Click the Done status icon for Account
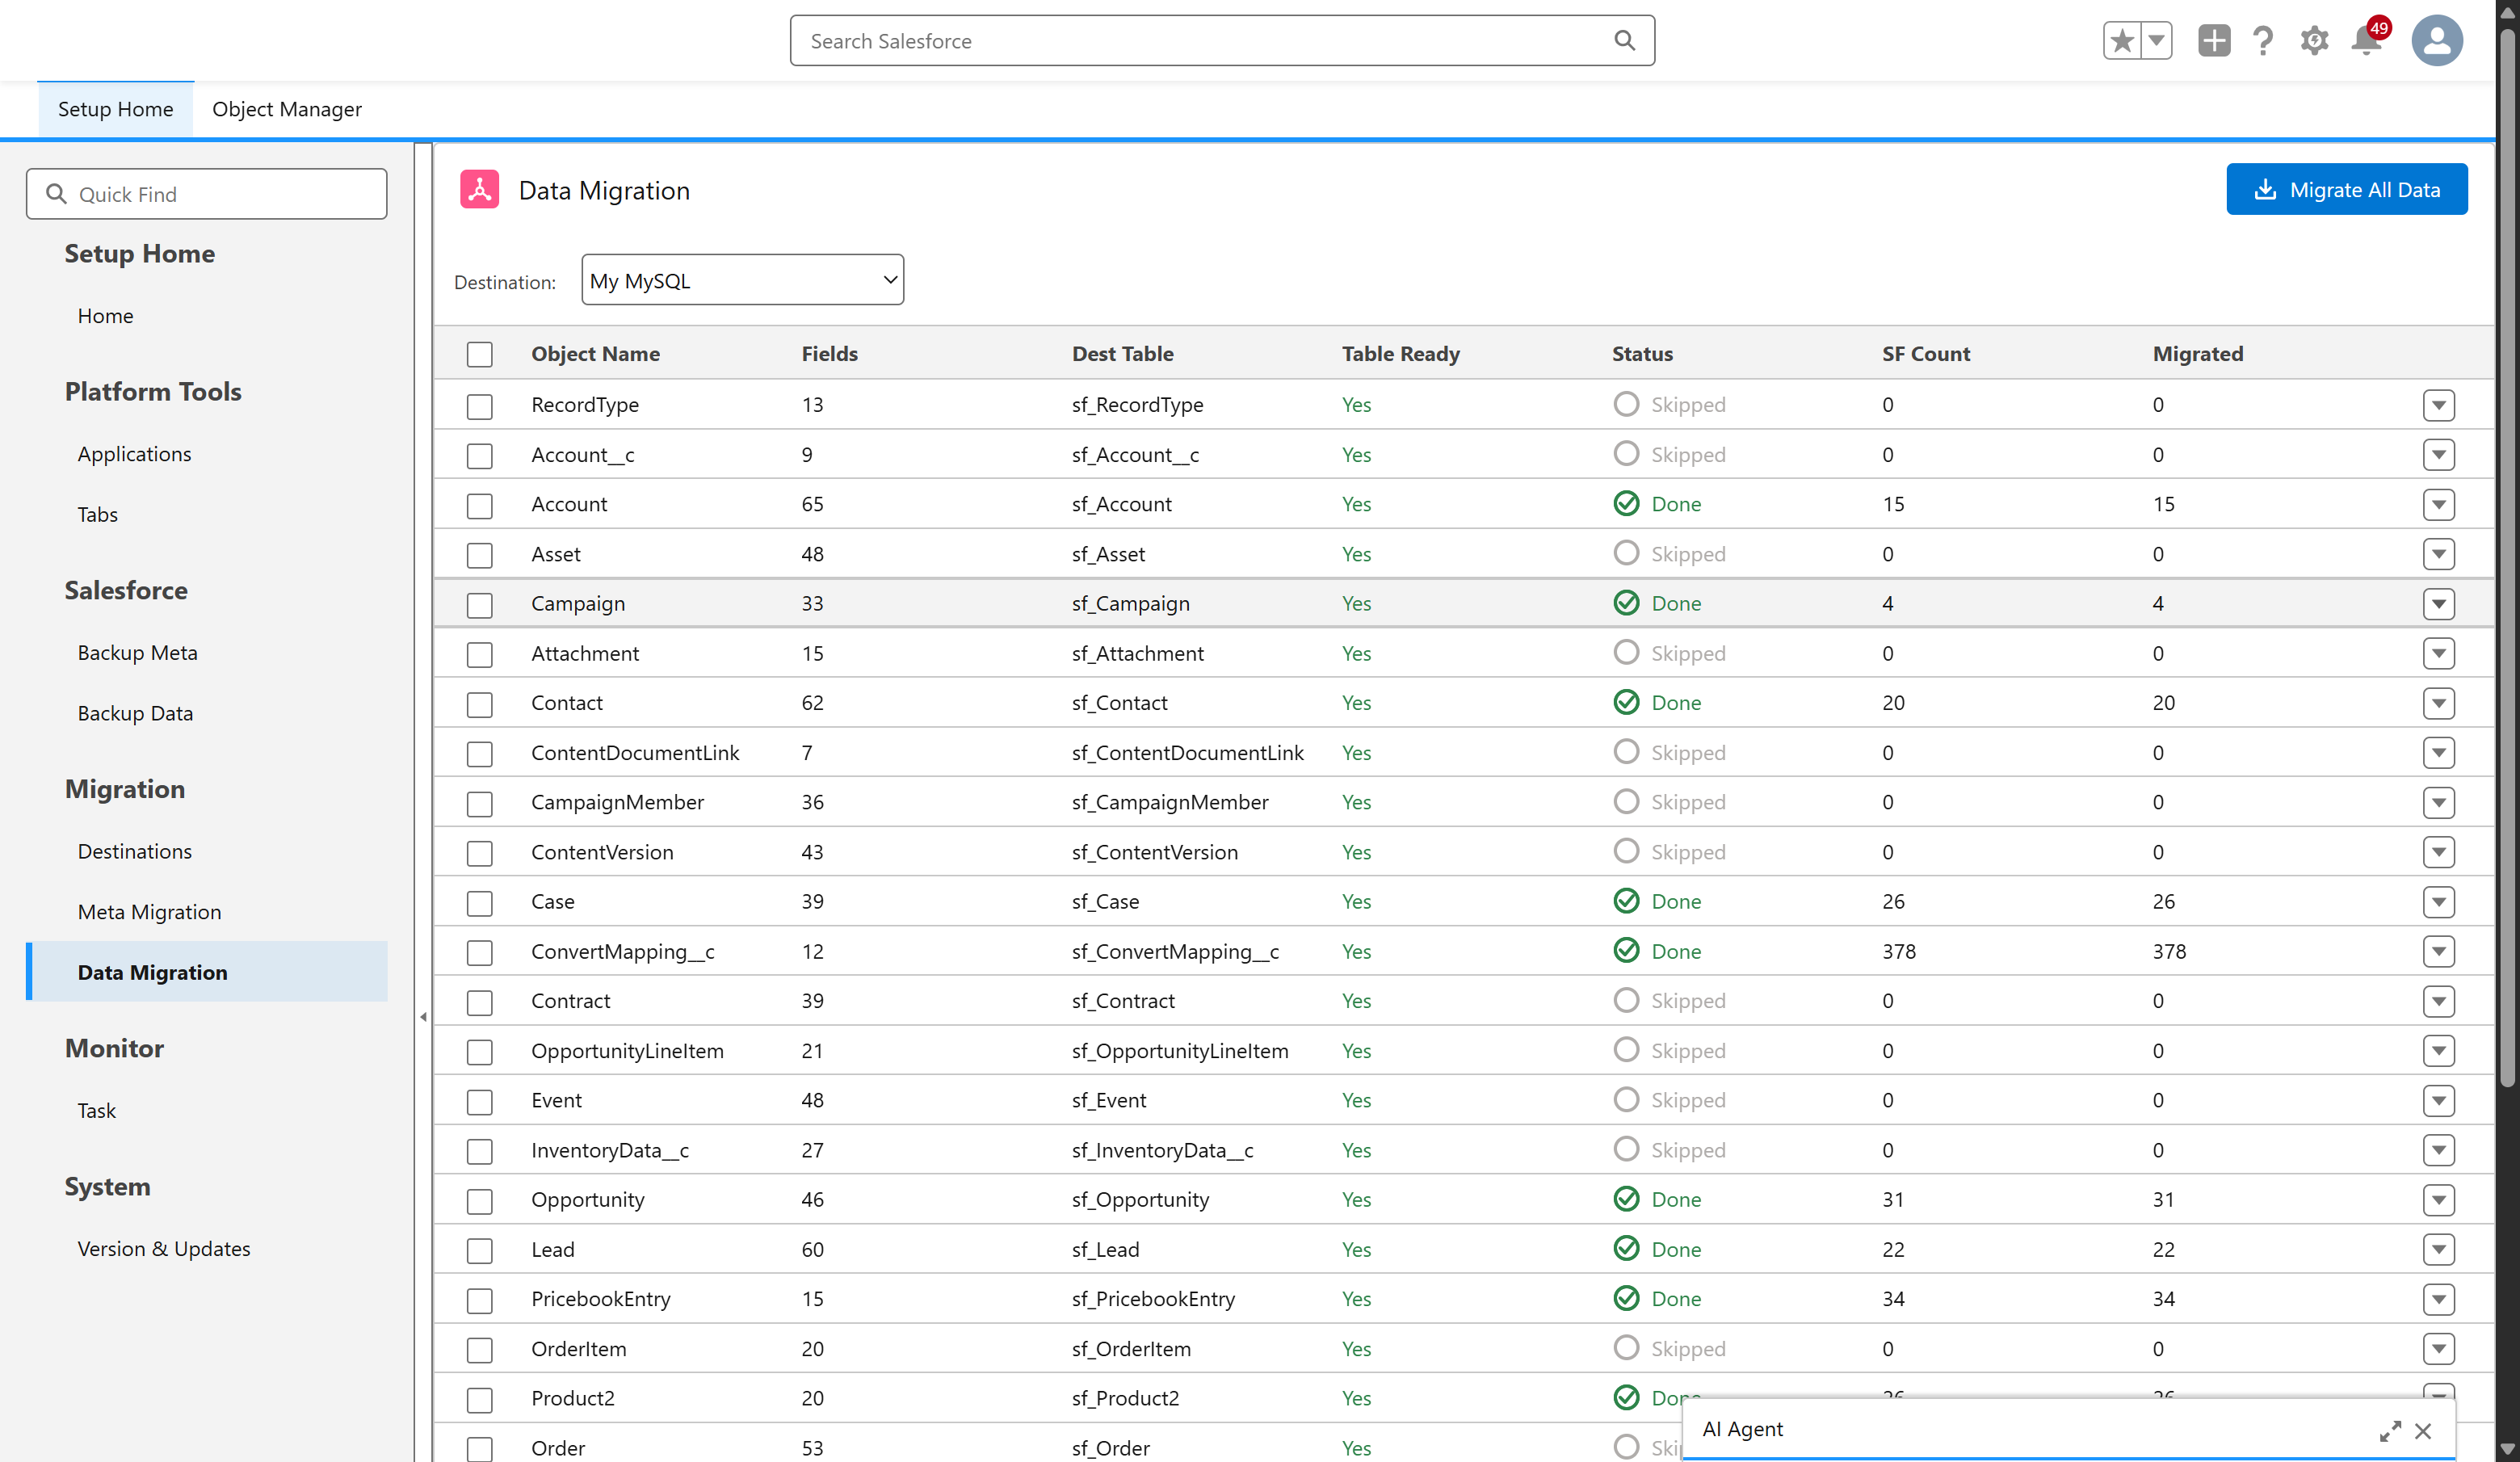The height and width of the screenshot is (1462, 2520). pos(1626,503)
